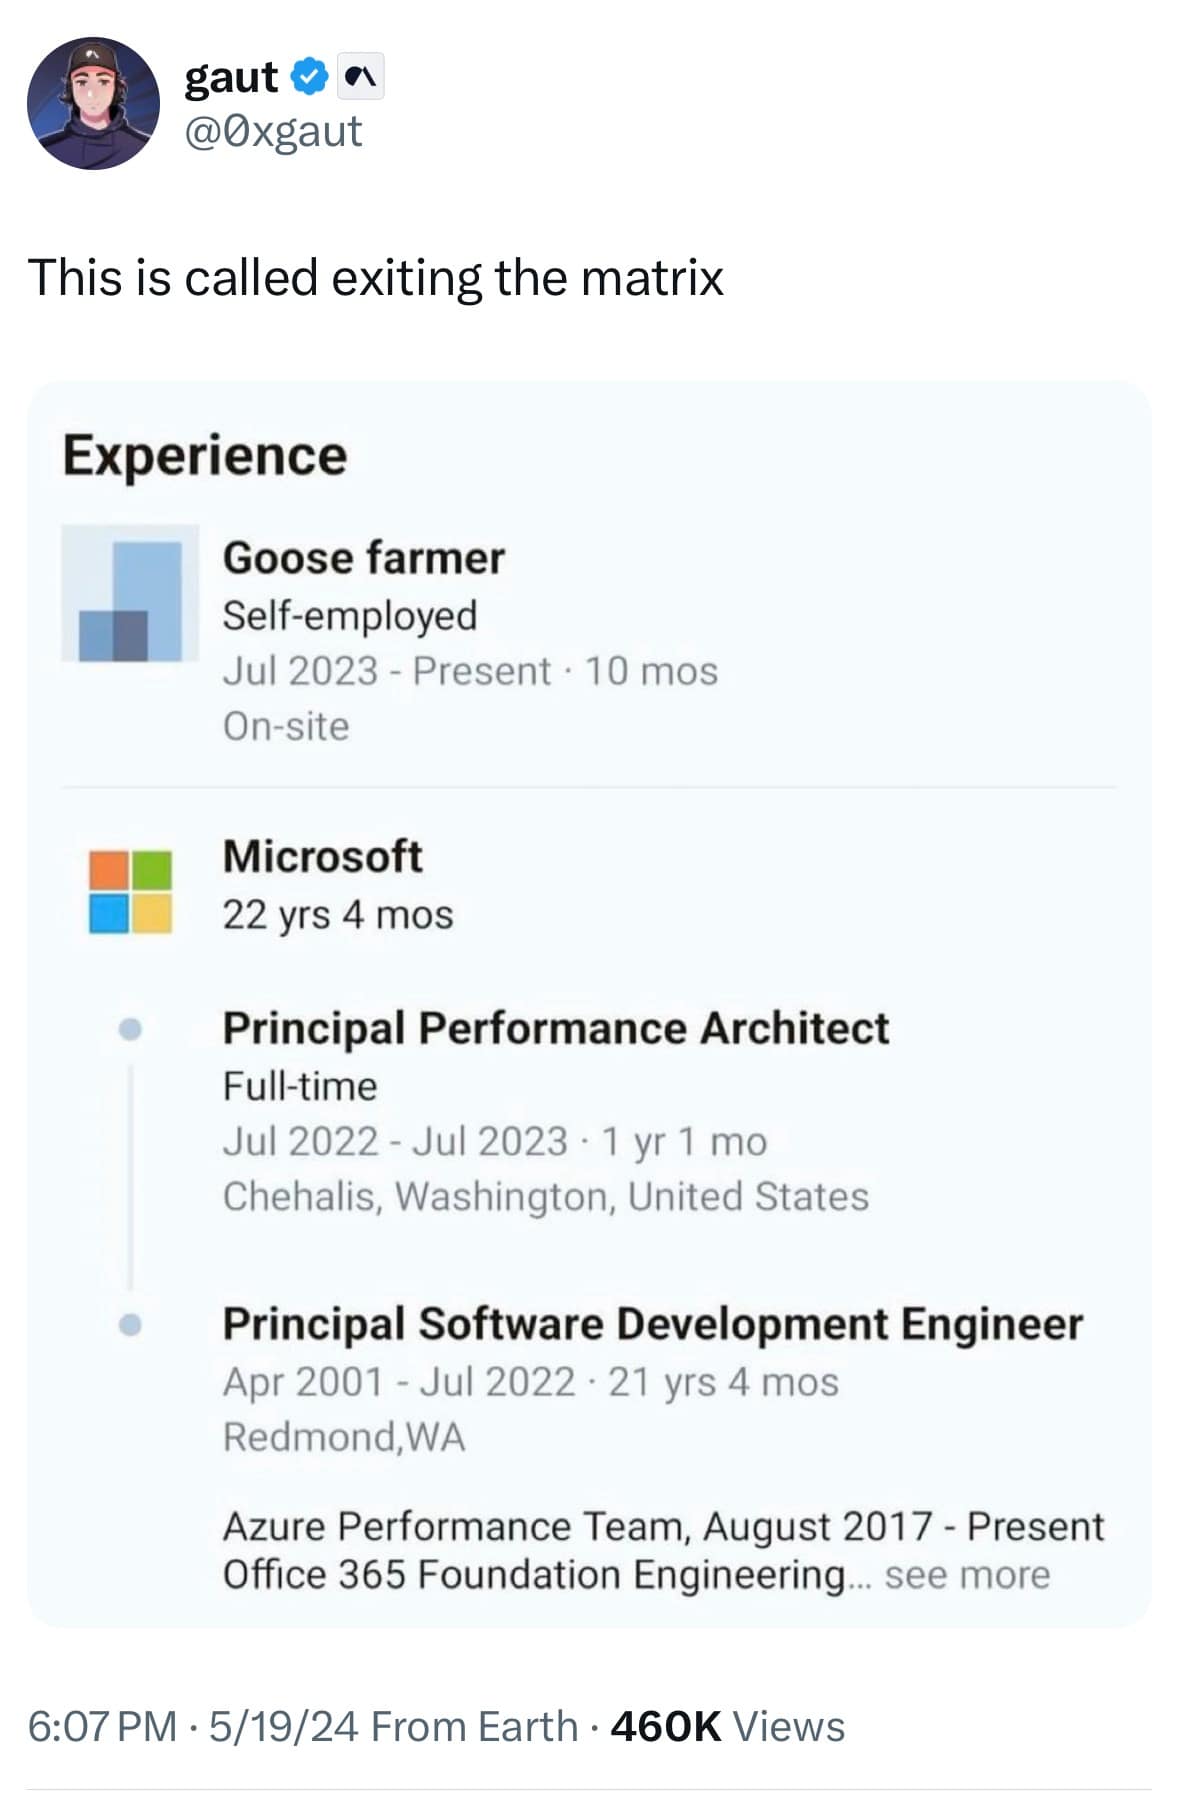Click the Goose farmer placeholder company logo
The image size is (1179, 1796).
[x=130, y=593]
